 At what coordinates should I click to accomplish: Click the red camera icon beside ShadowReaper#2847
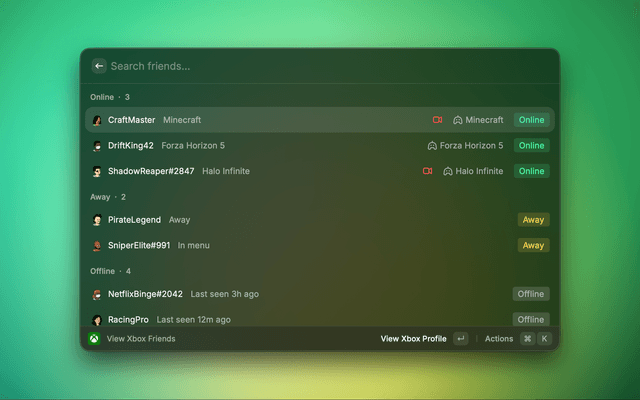tap(427, 171)
